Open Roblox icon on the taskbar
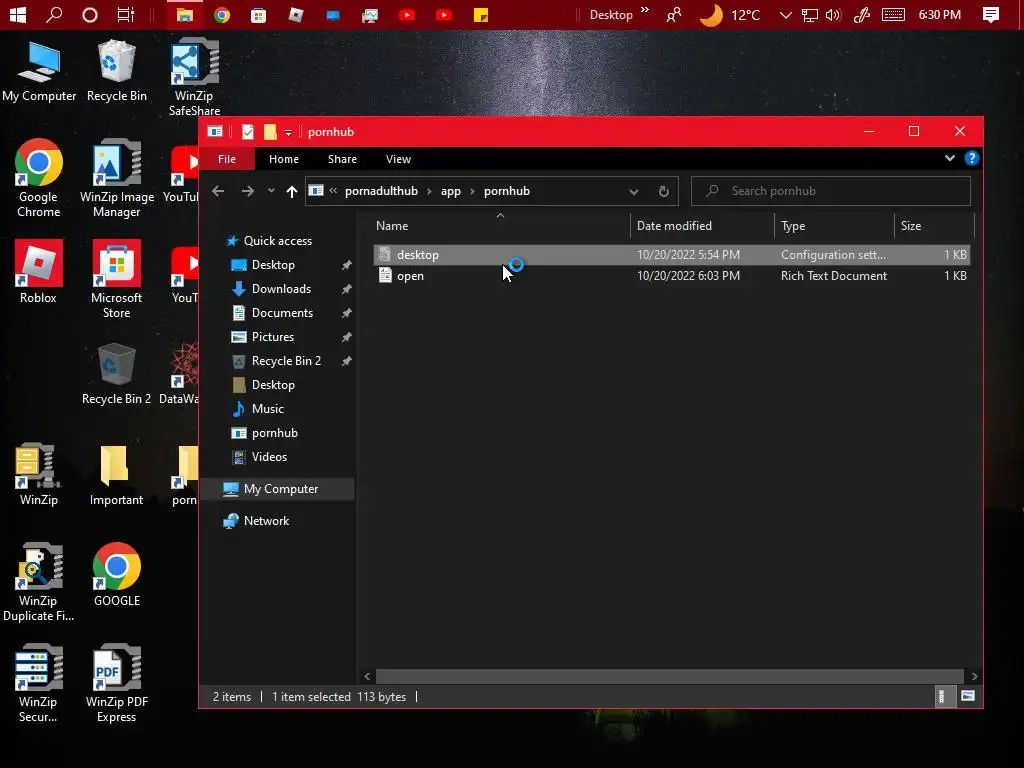The image size is (1024, 768). [296, 14]
